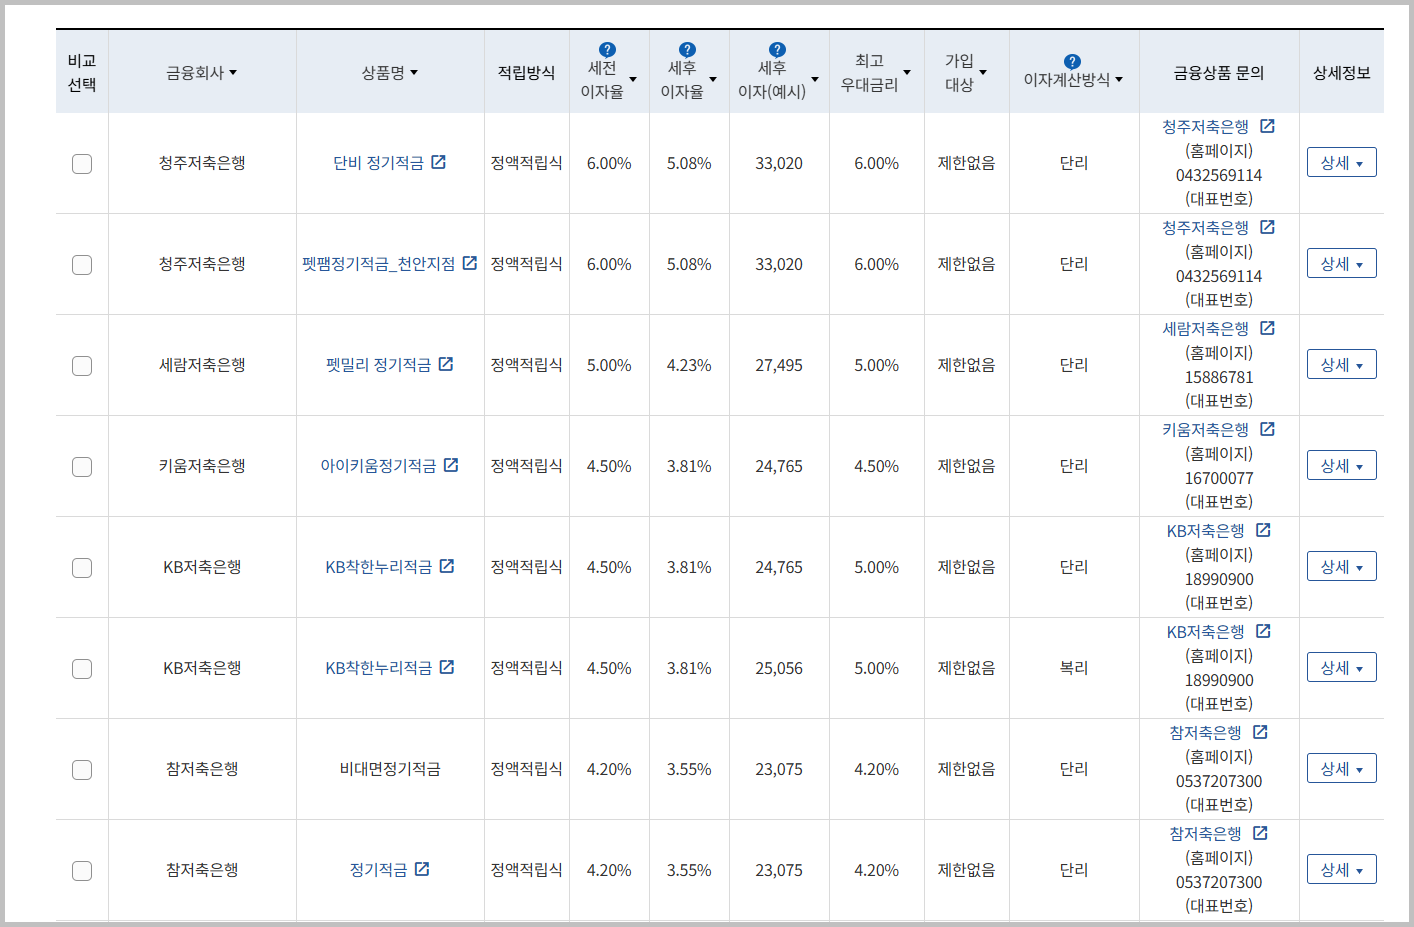The width and height of the screenshot is (1414, 927).
Task: Click the external link icon next to 아이키움정기적금
Action: [451, 465]
